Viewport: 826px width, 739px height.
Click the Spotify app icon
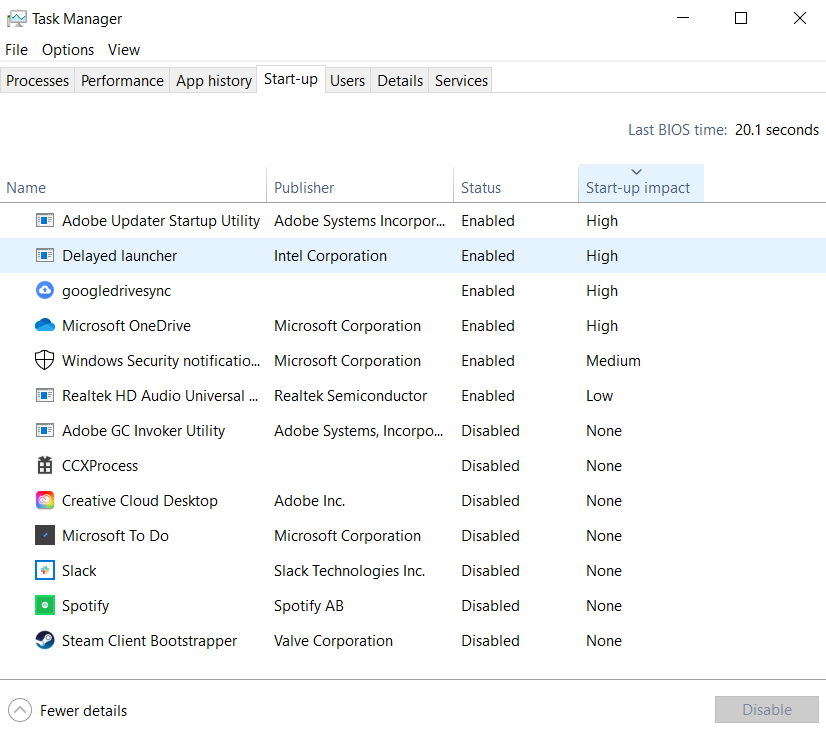(x=44, y=606)
